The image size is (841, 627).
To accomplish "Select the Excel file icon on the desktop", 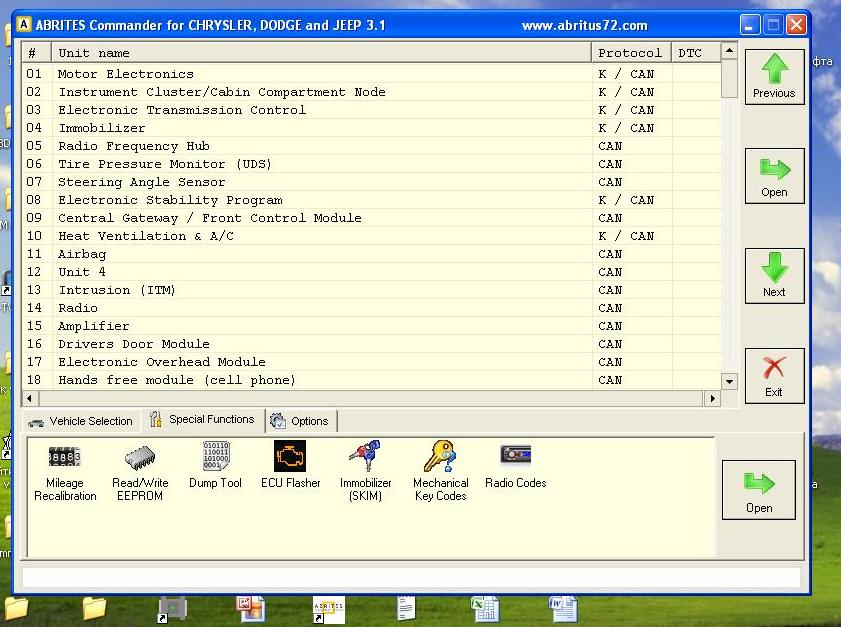I will point(485,609).
